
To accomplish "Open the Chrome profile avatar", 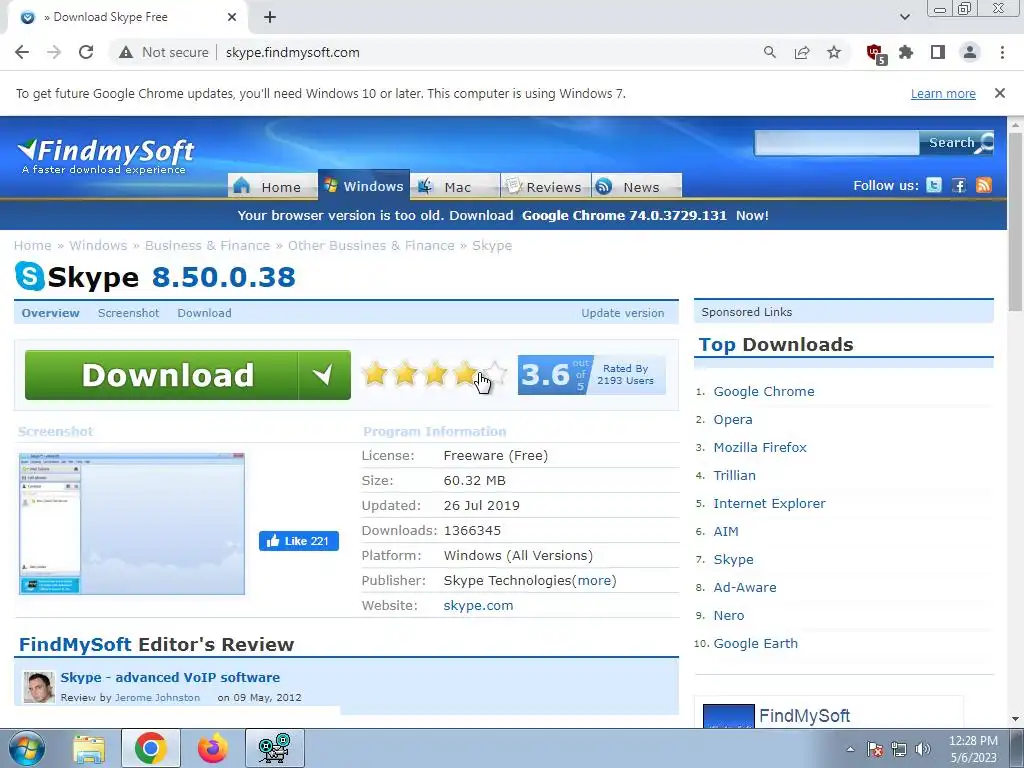I will coord(970,52).
